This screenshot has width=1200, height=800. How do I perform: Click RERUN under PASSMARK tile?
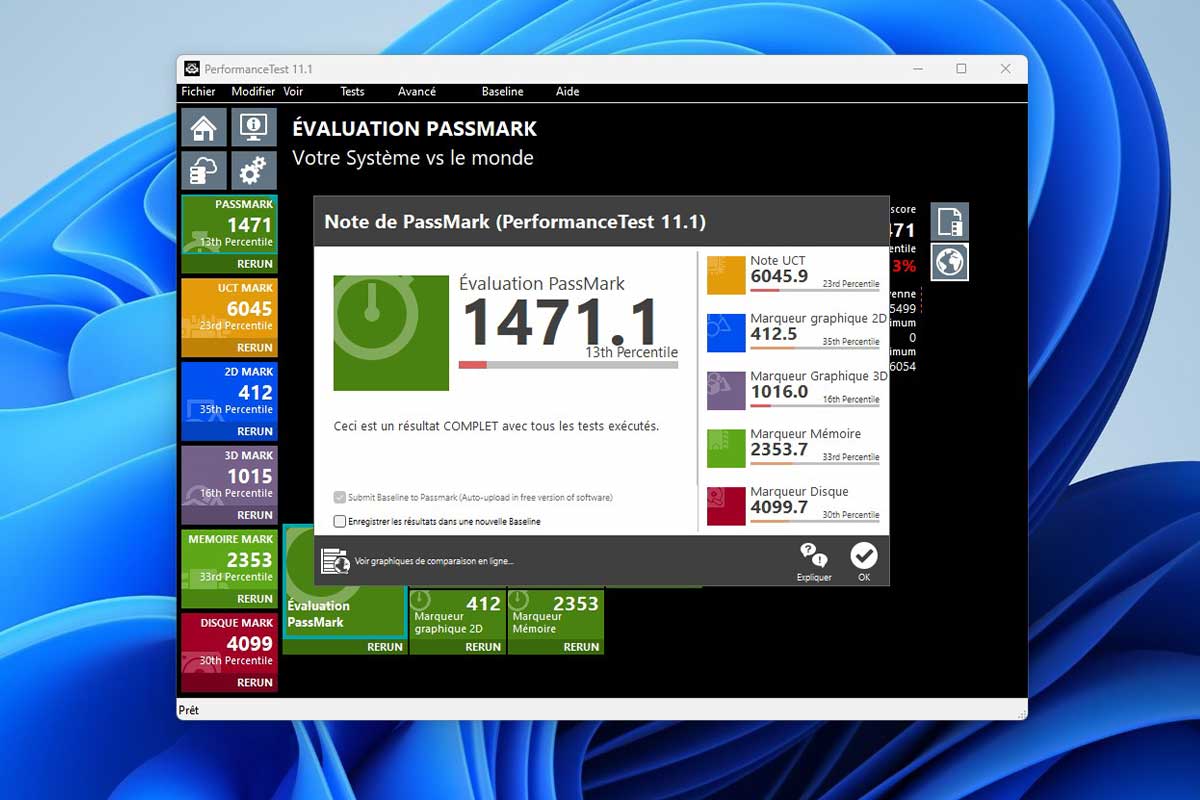coord(254,264)
